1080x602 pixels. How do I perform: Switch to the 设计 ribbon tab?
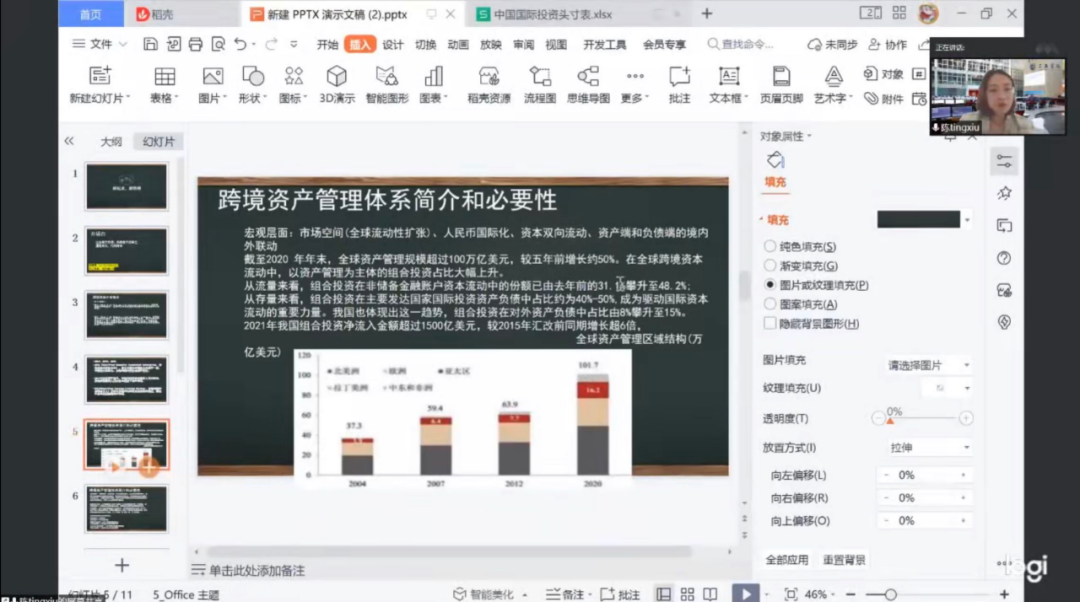393,44
